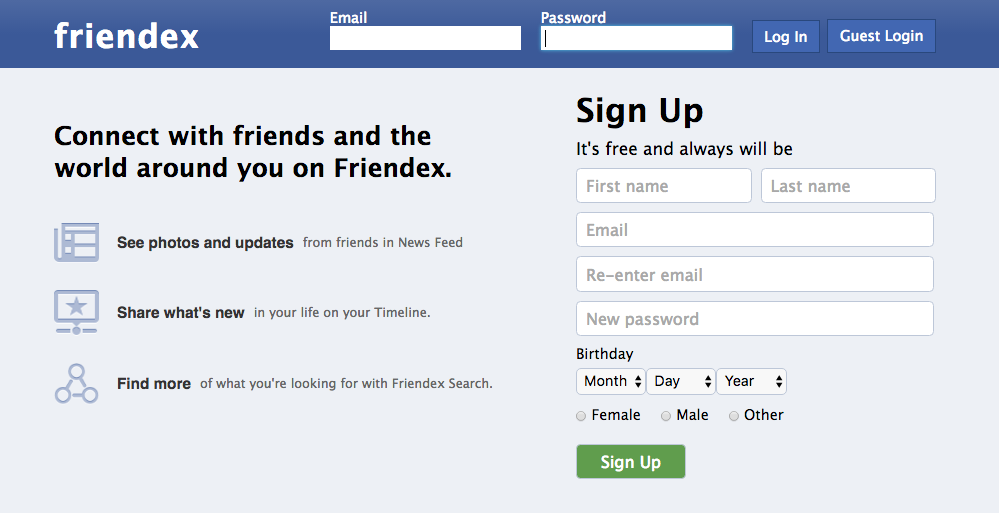This screenshot has width=999, height=513.
Task: Click the Re-enter email field
Action: click(755, 274)
